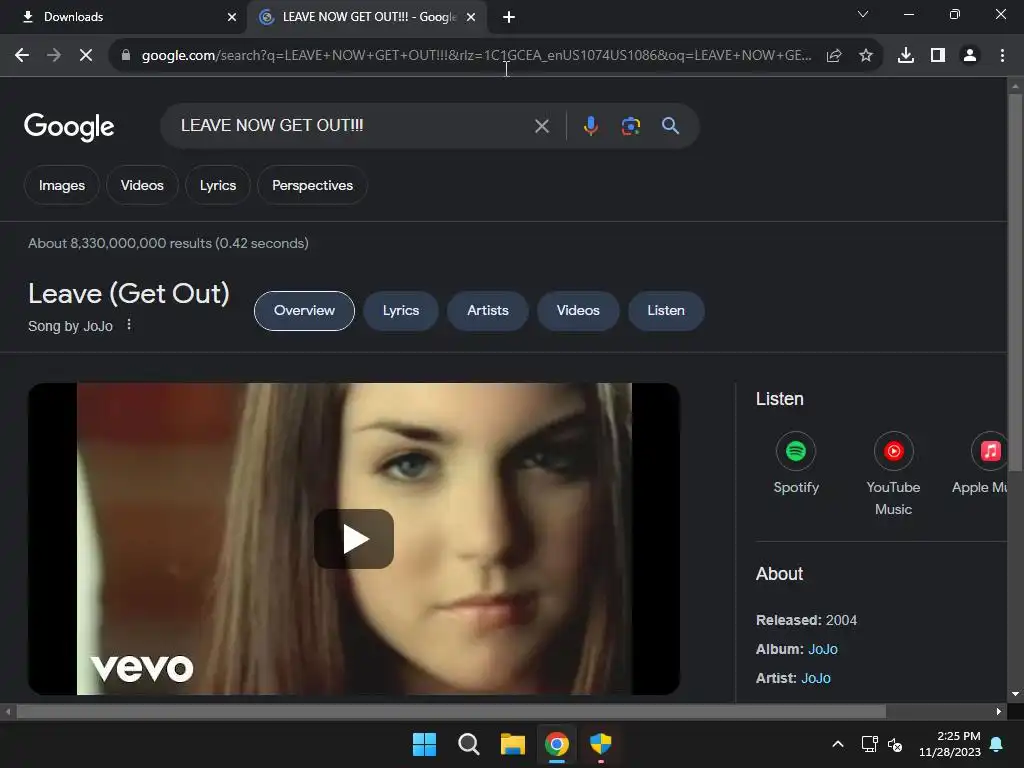Click into the Google search field
Image resolution: width=1024 pixels, height=768 pixels.
tap(353, 126)
